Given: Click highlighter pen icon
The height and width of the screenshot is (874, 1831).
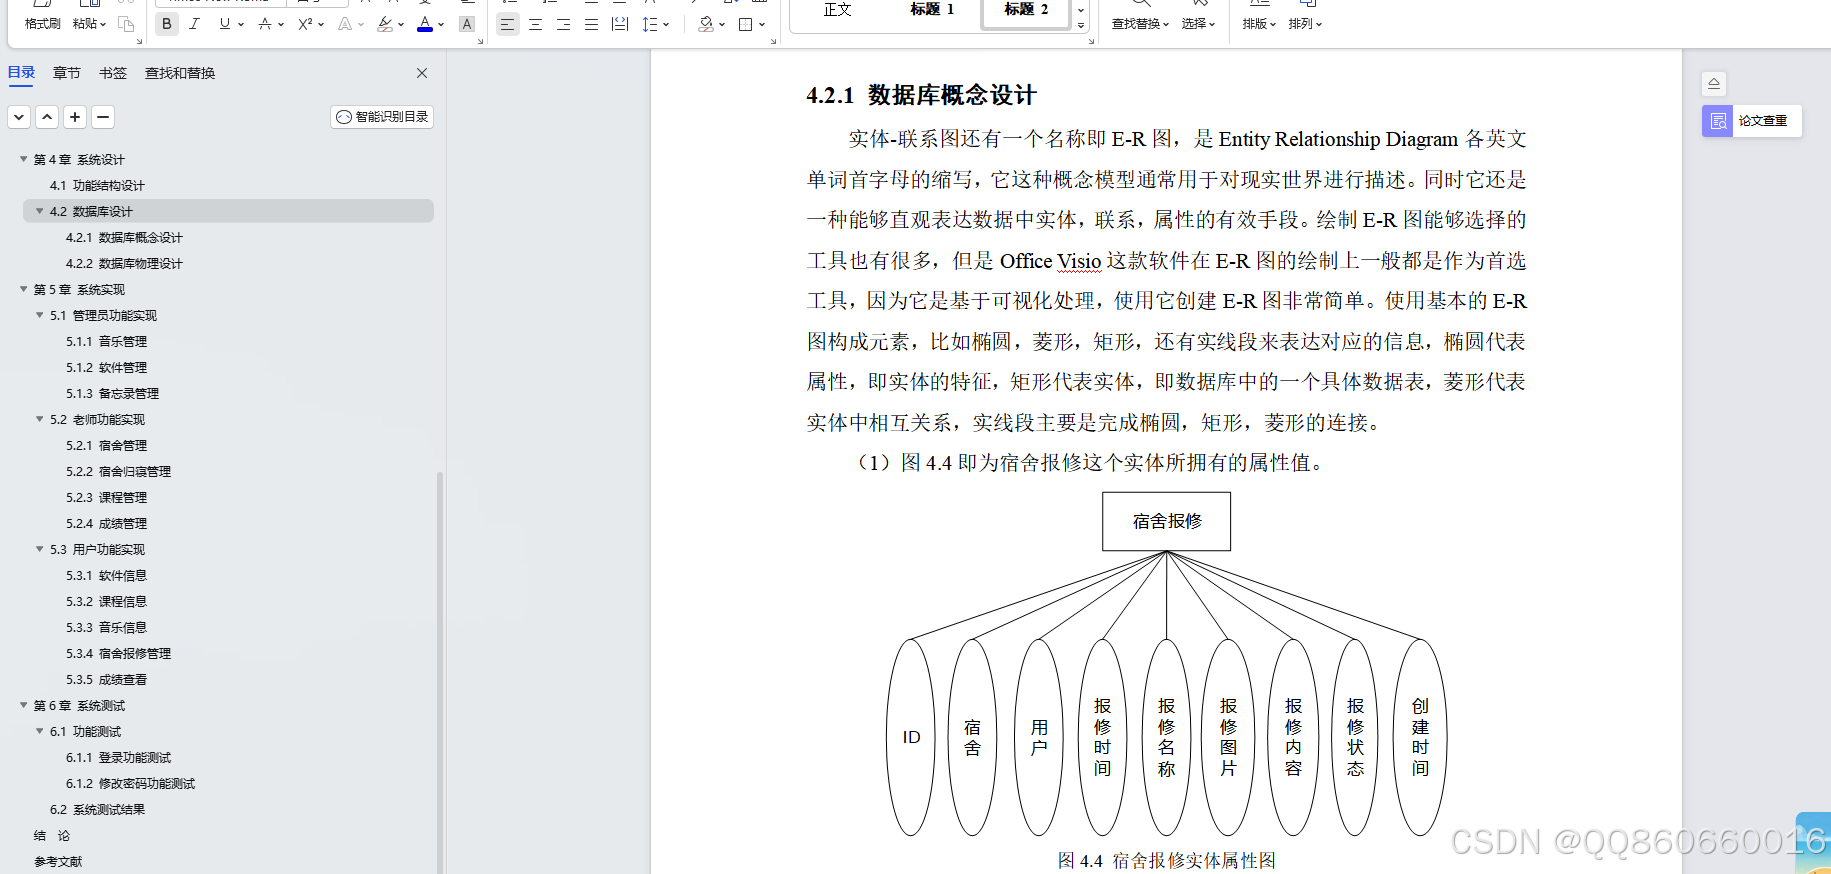Looking at the screenshot, I should pyautogui.click(x=385, y=24).
